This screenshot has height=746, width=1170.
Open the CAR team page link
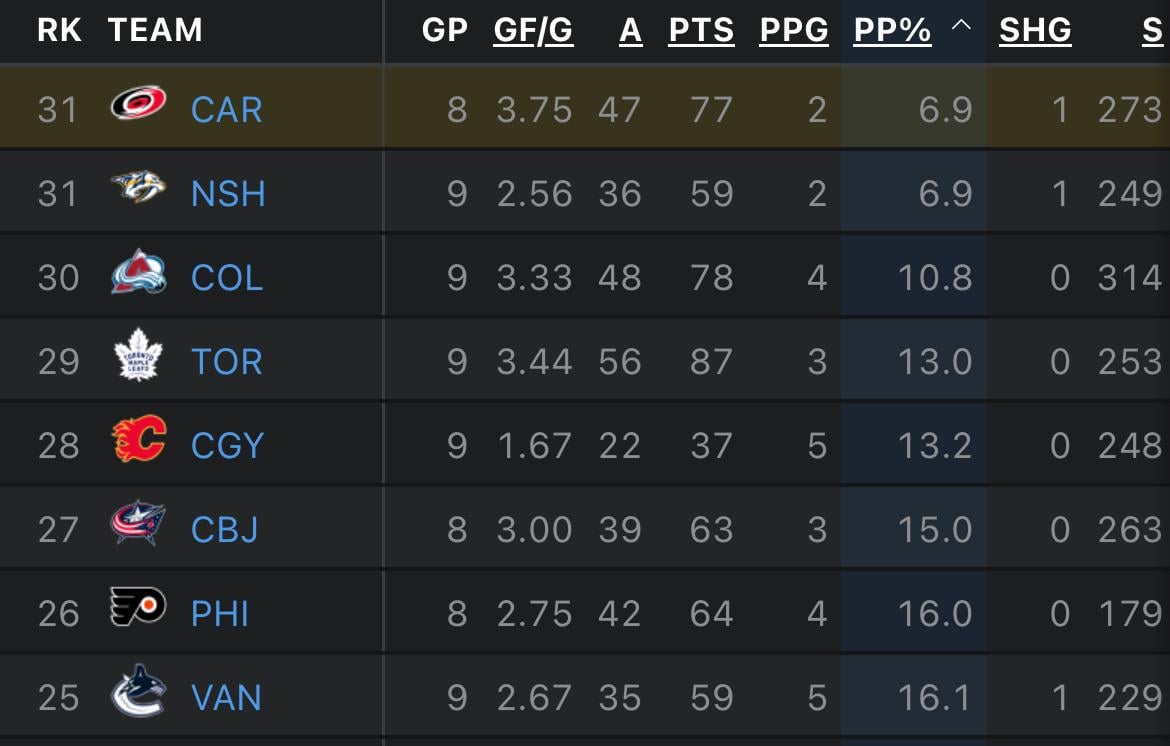pyautogui.click(x=225, y=108)
